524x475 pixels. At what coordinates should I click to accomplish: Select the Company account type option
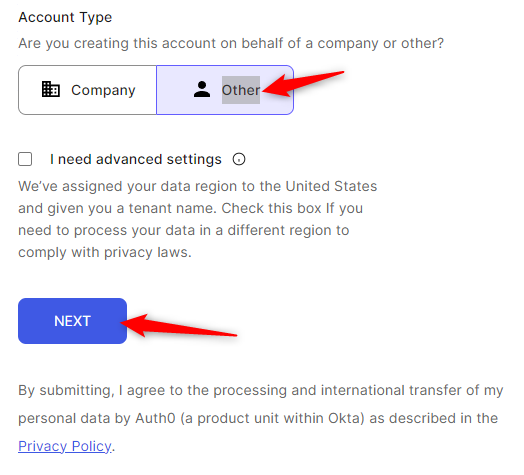point(88,90)
